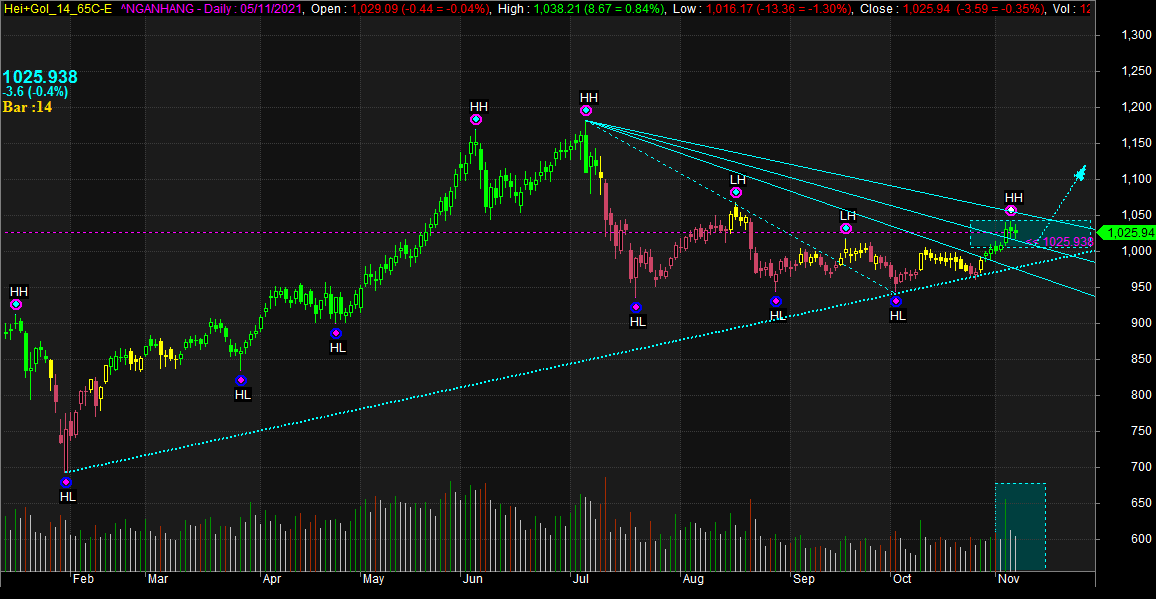
Task: Click the HH marker at the July high
Action: 586,110
